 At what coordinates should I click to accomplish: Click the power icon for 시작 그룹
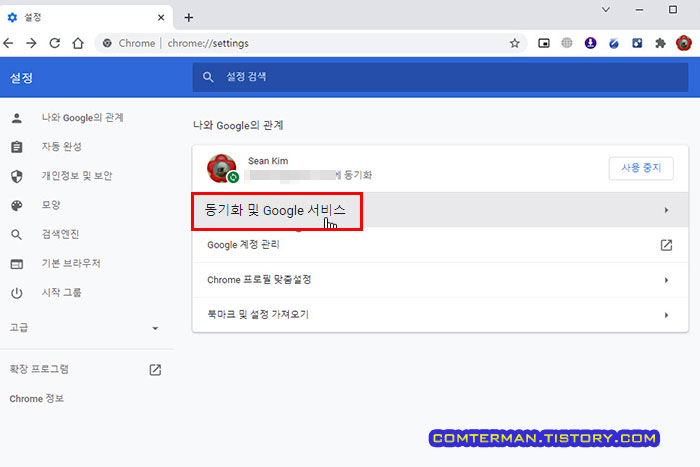(17, 293)
